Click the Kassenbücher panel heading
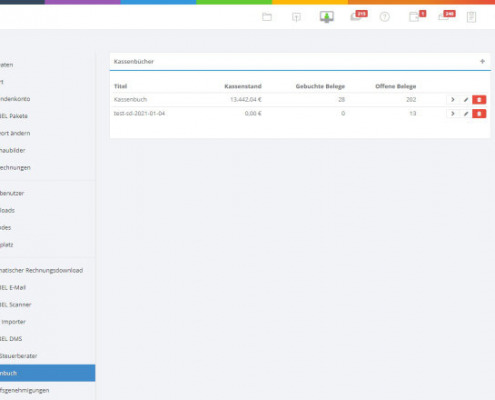This screenshot has height=400, width=495. point(134,61)
